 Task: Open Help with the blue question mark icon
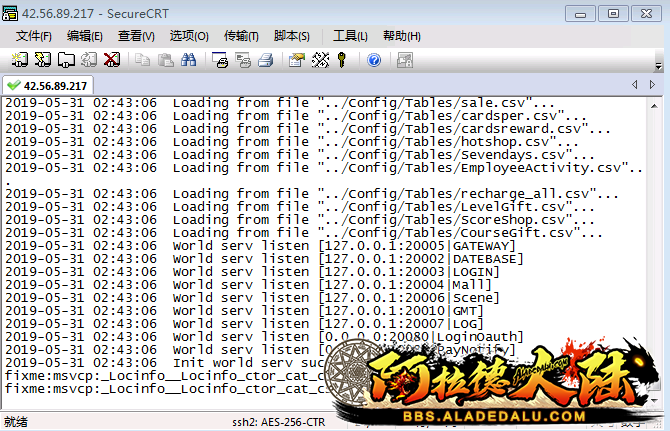tap(374, 60)
